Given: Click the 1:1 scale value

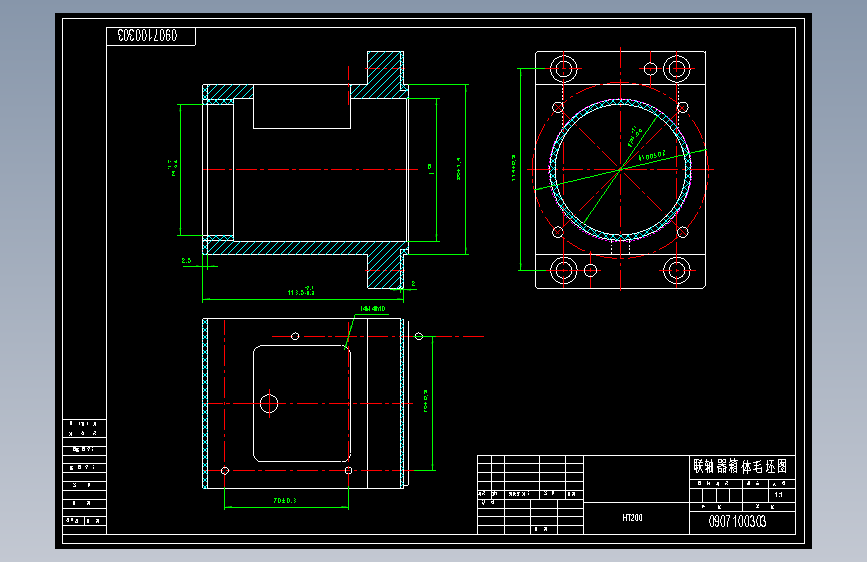Looking at the screenshot, I should [779, 495].
